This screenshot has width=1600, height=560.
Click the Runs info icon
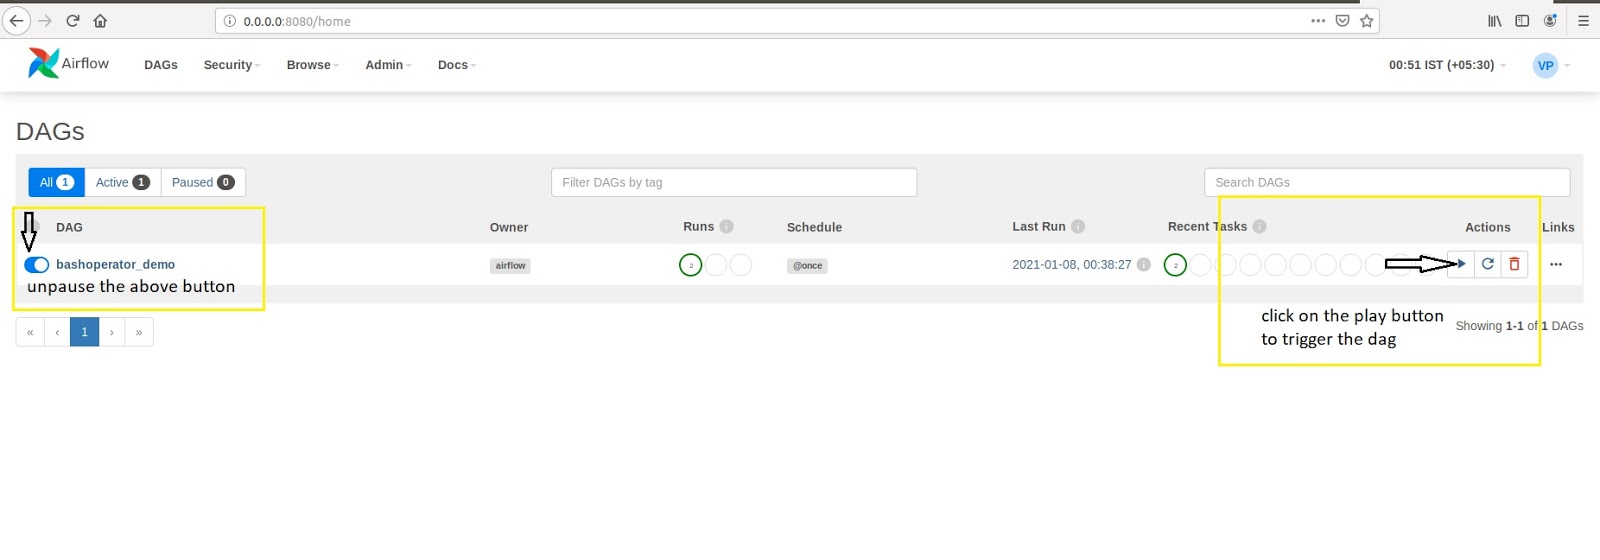coord(727,227)
